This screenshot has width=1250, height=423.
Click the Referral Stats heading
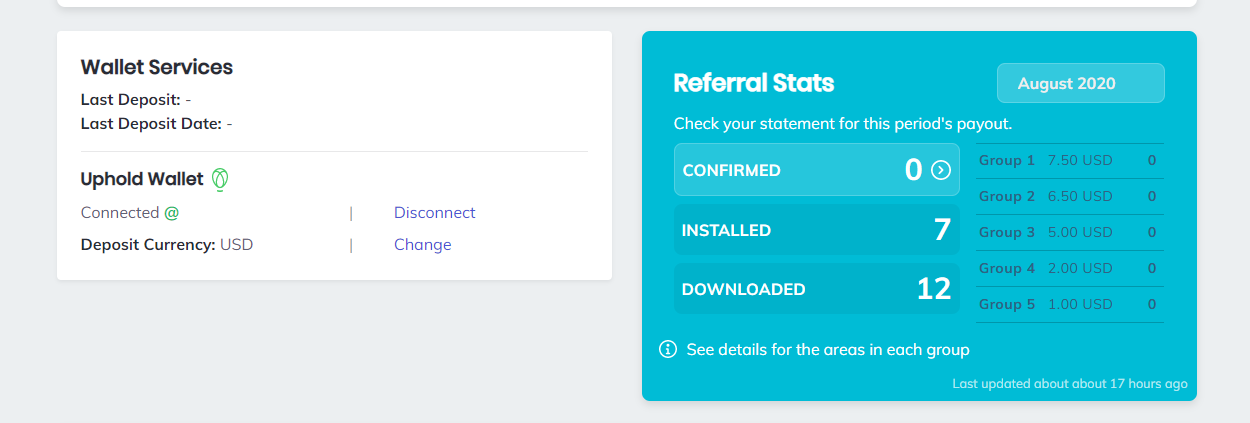(753, 83)
